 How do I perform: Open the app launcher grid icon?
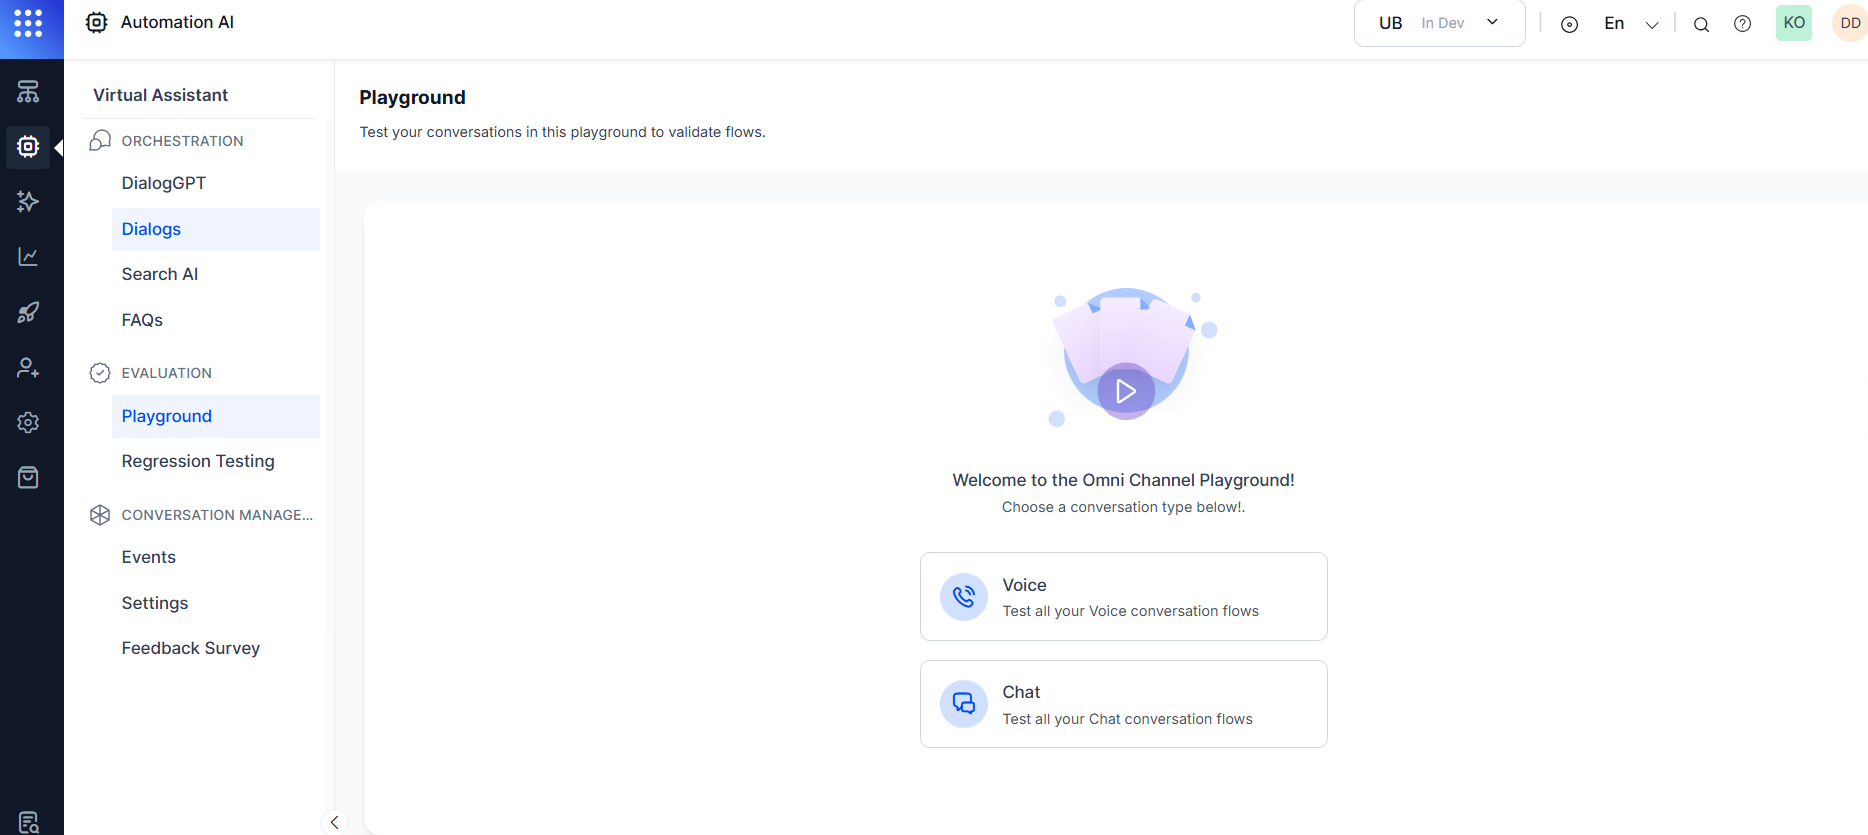(28, 24)
